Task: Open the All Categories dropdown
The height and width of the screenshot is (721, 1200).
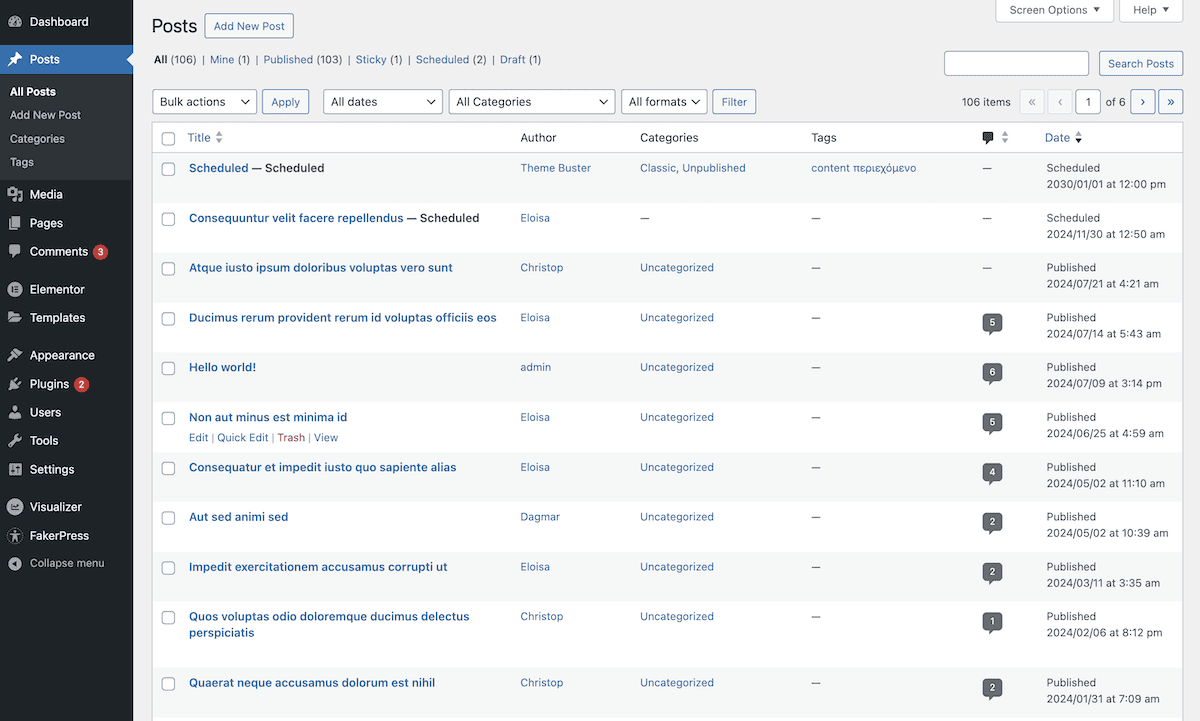Action: pos(531,101)
